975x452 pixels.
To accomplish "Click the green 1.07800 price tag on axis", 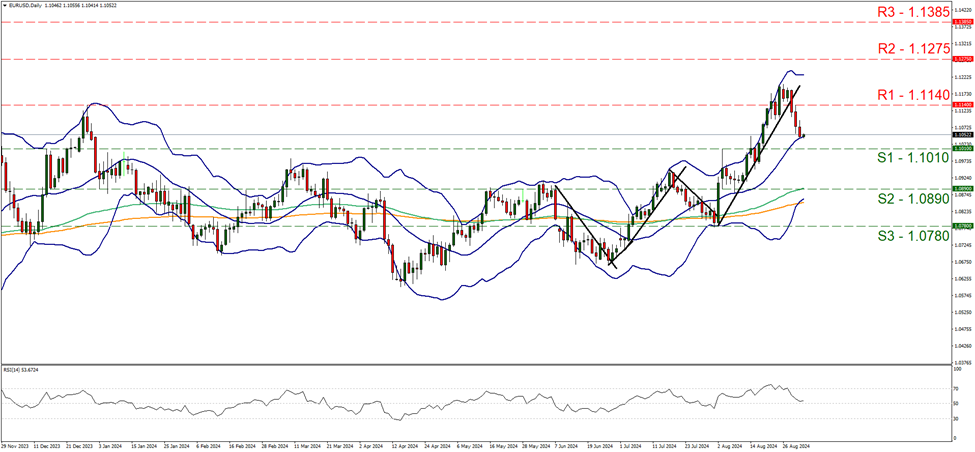I will click(958, 226).
